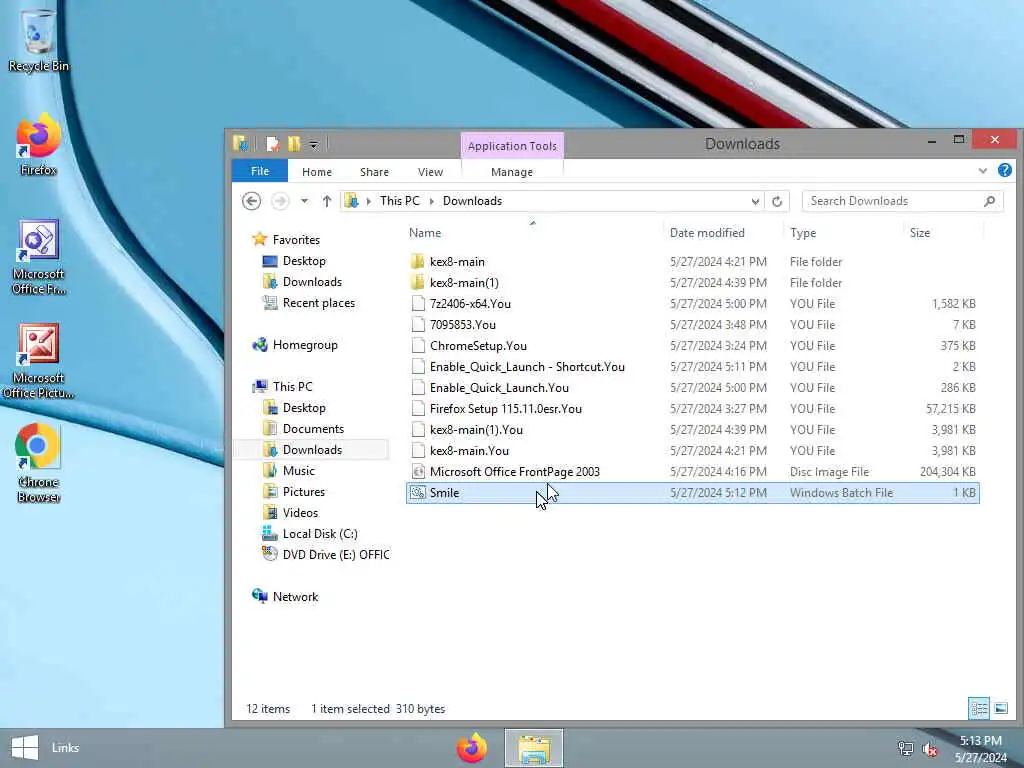Open Customize Quick Access Toolbar dropdown
This screenshot has width=1024, height=768.
(x=314, y=144)
